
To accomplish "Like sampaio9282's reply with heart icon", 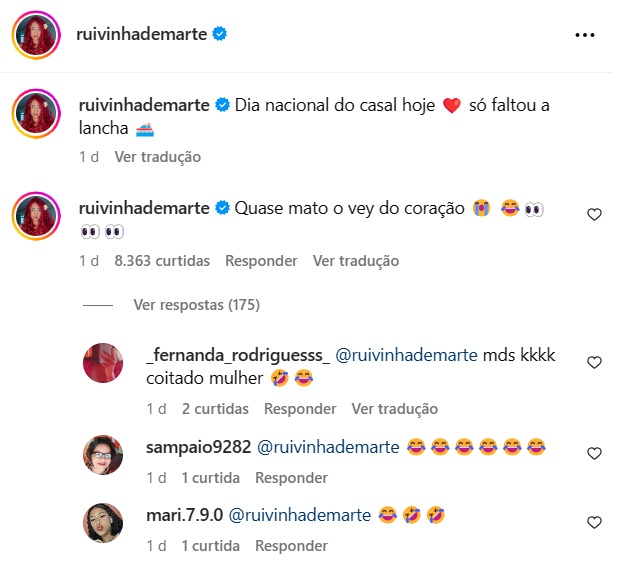I will click(x=594, y=453).
